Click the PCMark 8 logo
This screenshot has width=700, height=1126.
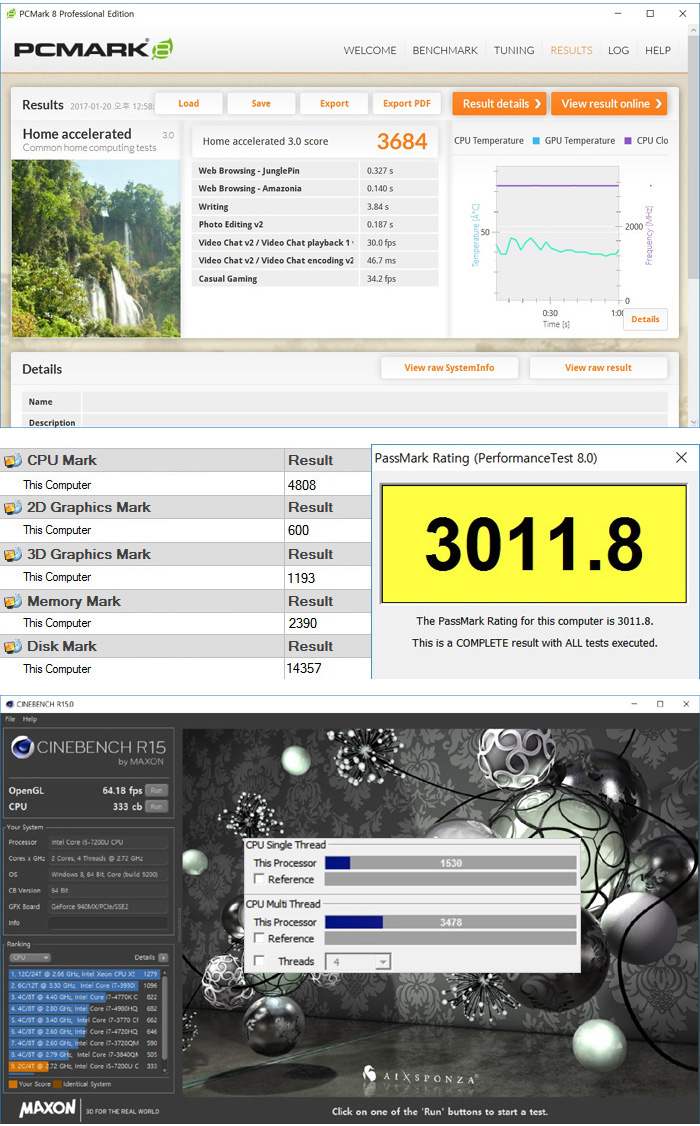coord(93,49)
